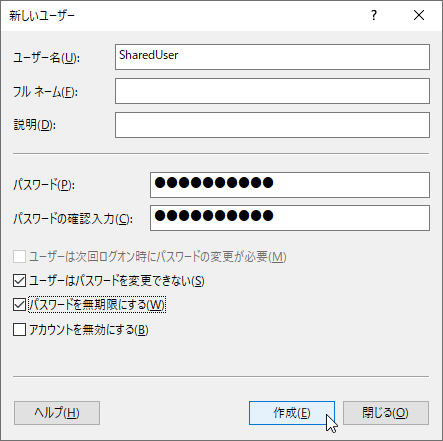
Task: Click the greyed-out 次回ログオン時にパスワードの変更が必要 checkbox
Action: pos(19,257)
